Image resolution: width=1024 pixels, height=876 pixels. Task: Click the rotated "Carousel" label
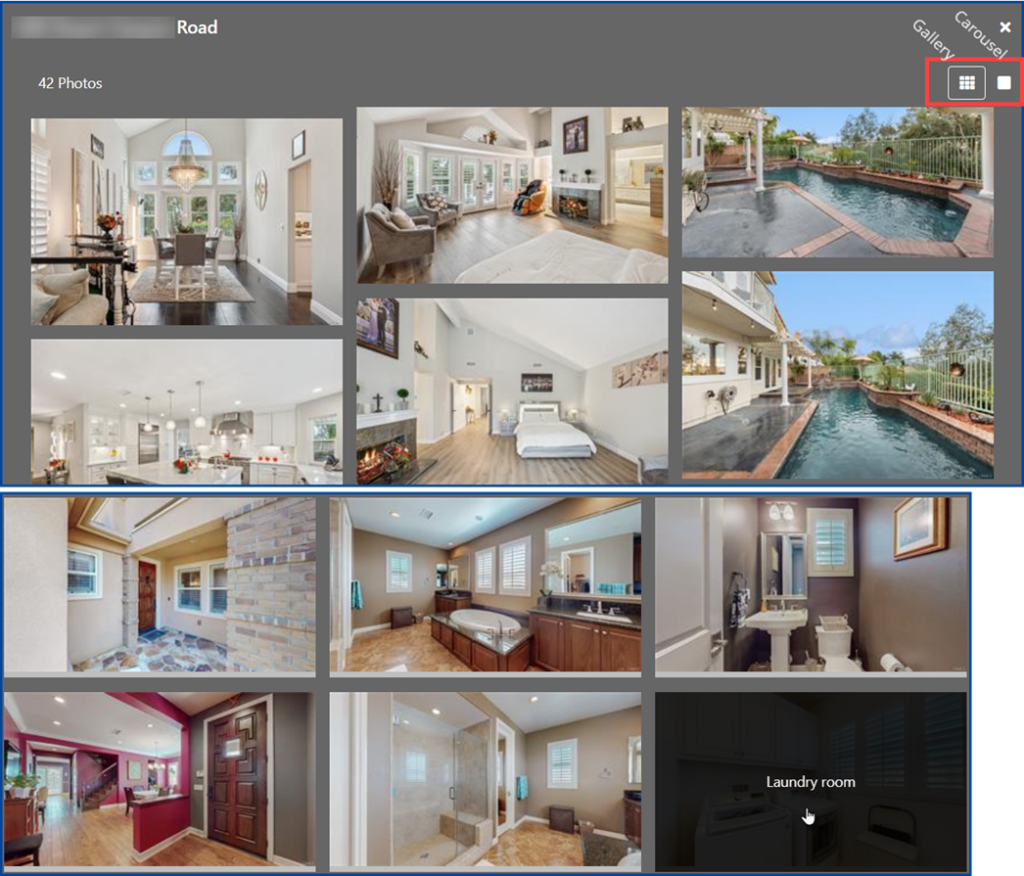pos(980,35)
